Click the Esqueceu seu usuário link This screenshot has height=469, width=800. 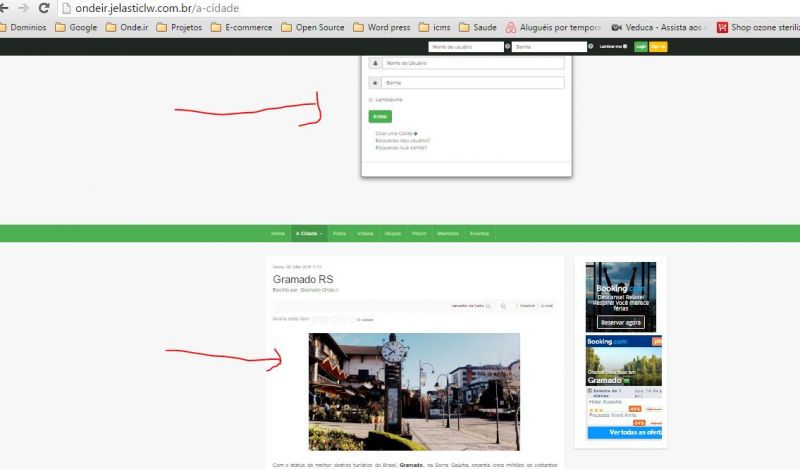pyautogui.click(x=403, y=140)
